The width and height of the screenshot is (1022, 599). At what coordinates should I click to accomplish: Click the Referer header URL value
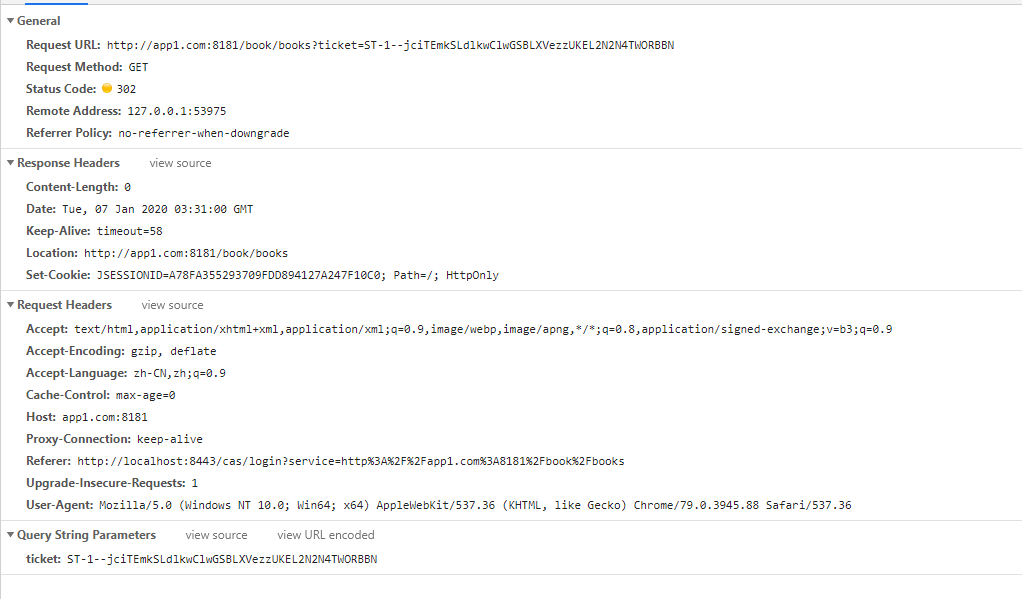coord(351,461)
